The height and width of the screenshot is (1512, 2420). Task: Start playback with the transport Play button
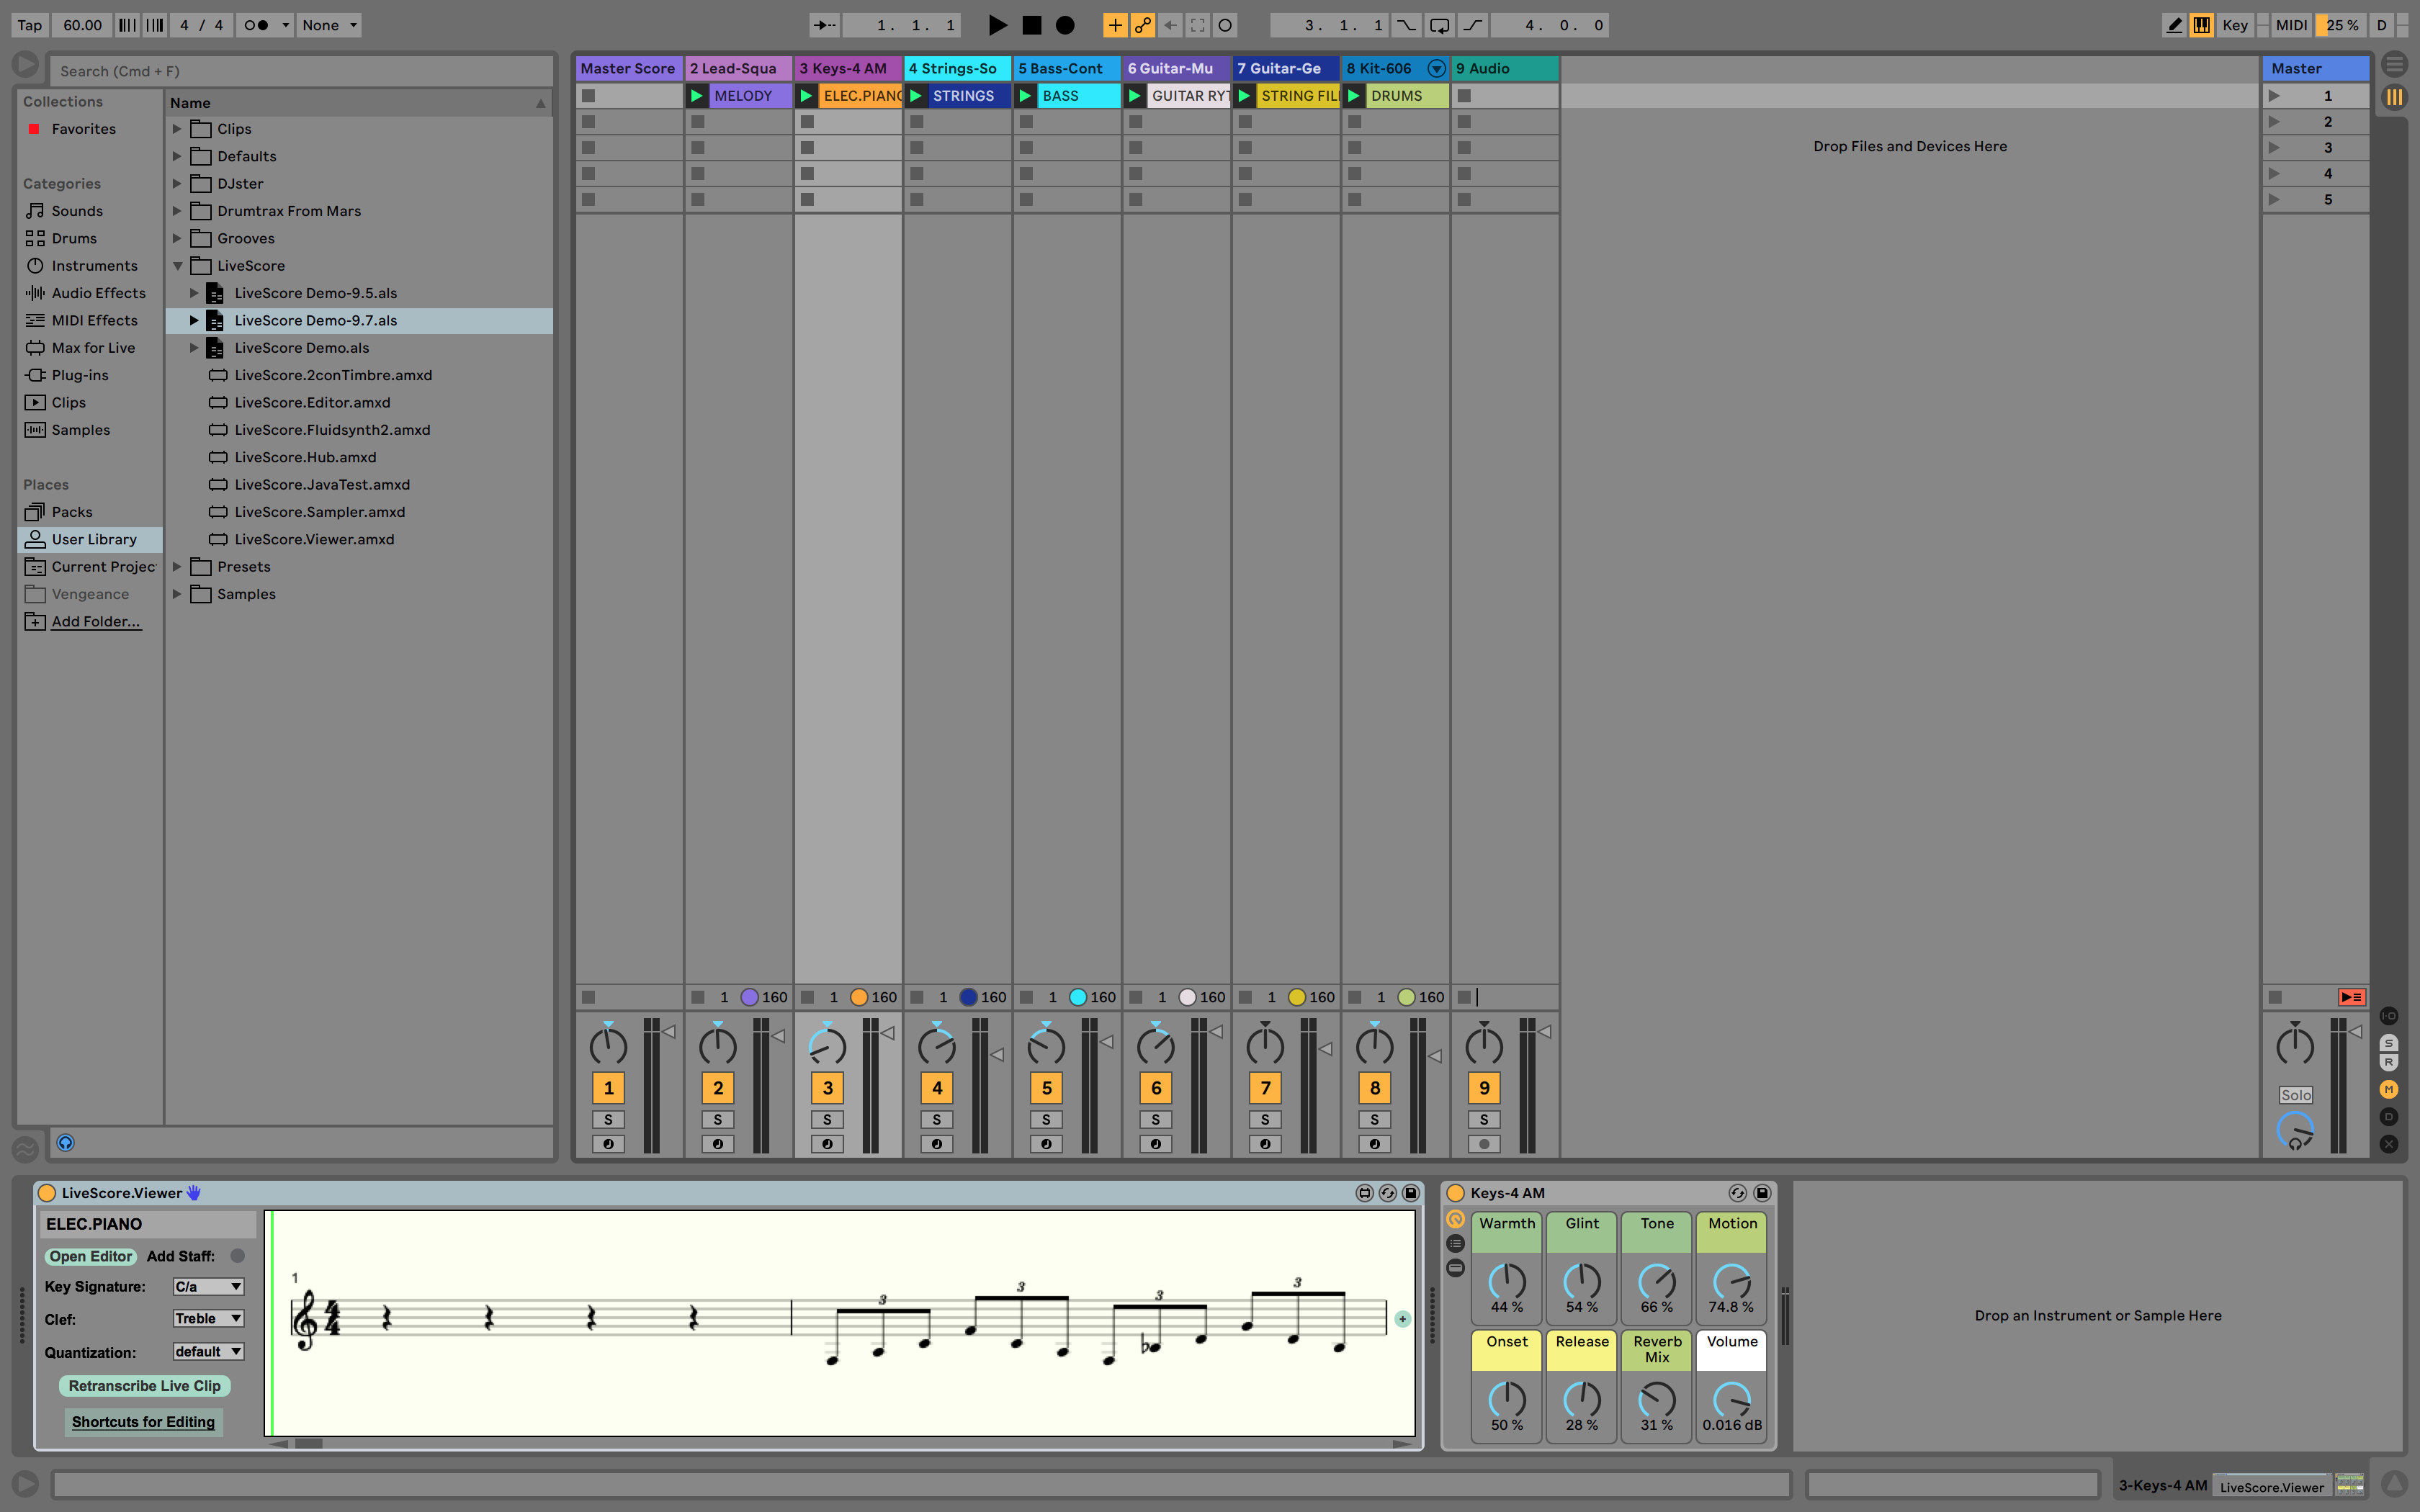coord(997,25)
